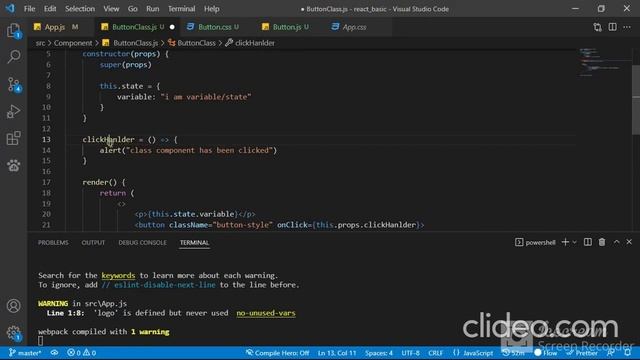Open the Edit menu

pyautogui.click(x=50, y=9)
